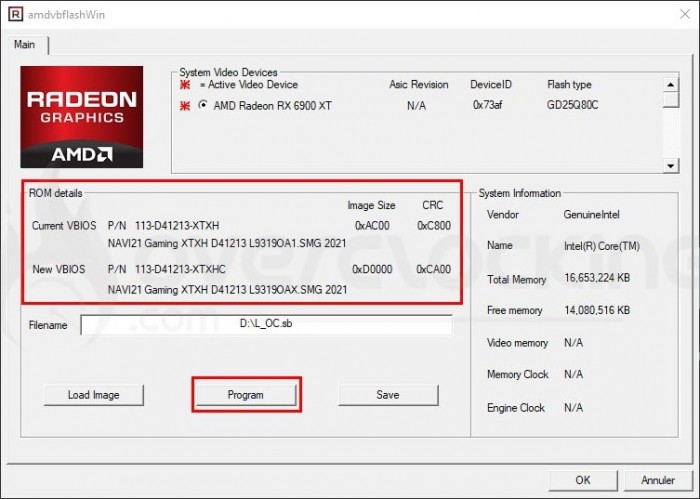The width and height of the screenshot is (700, 499).
Task: Click the Current VBIOS part number 113-D41213-XTXH
Action: [x=177, y=226]
